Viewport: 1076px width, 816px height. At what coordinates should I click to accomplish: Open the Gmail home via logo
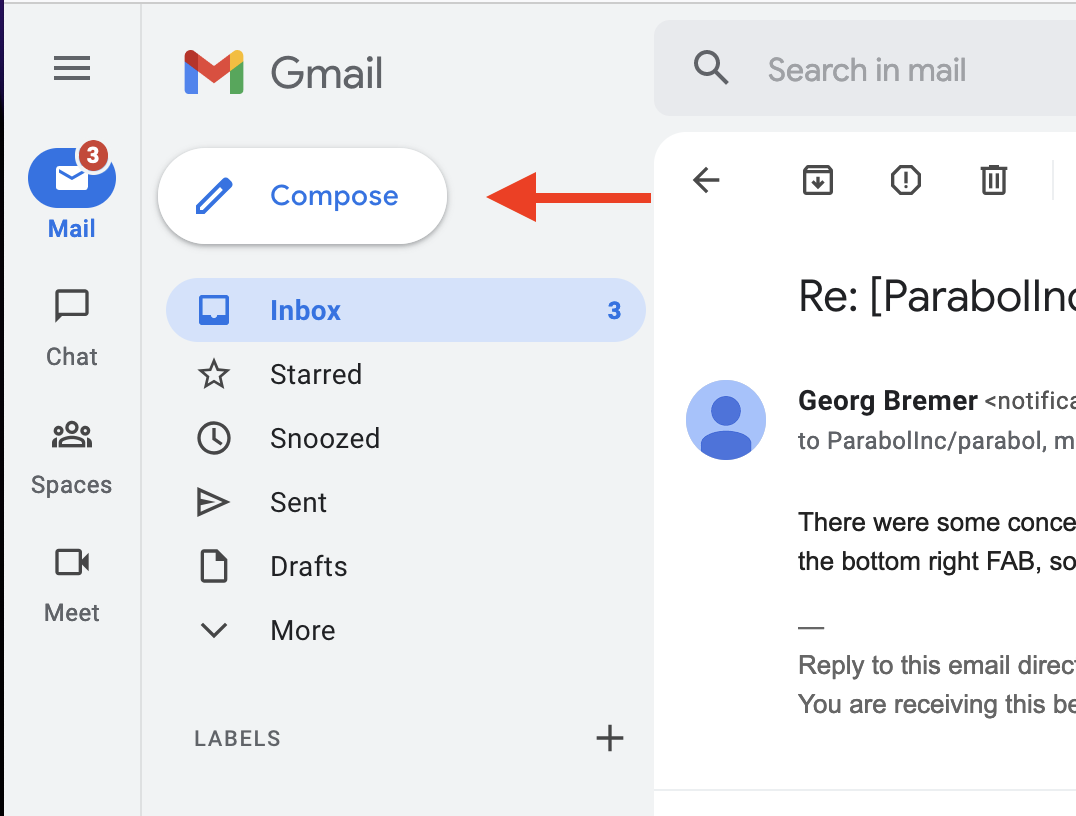click(x=283, y=70)
